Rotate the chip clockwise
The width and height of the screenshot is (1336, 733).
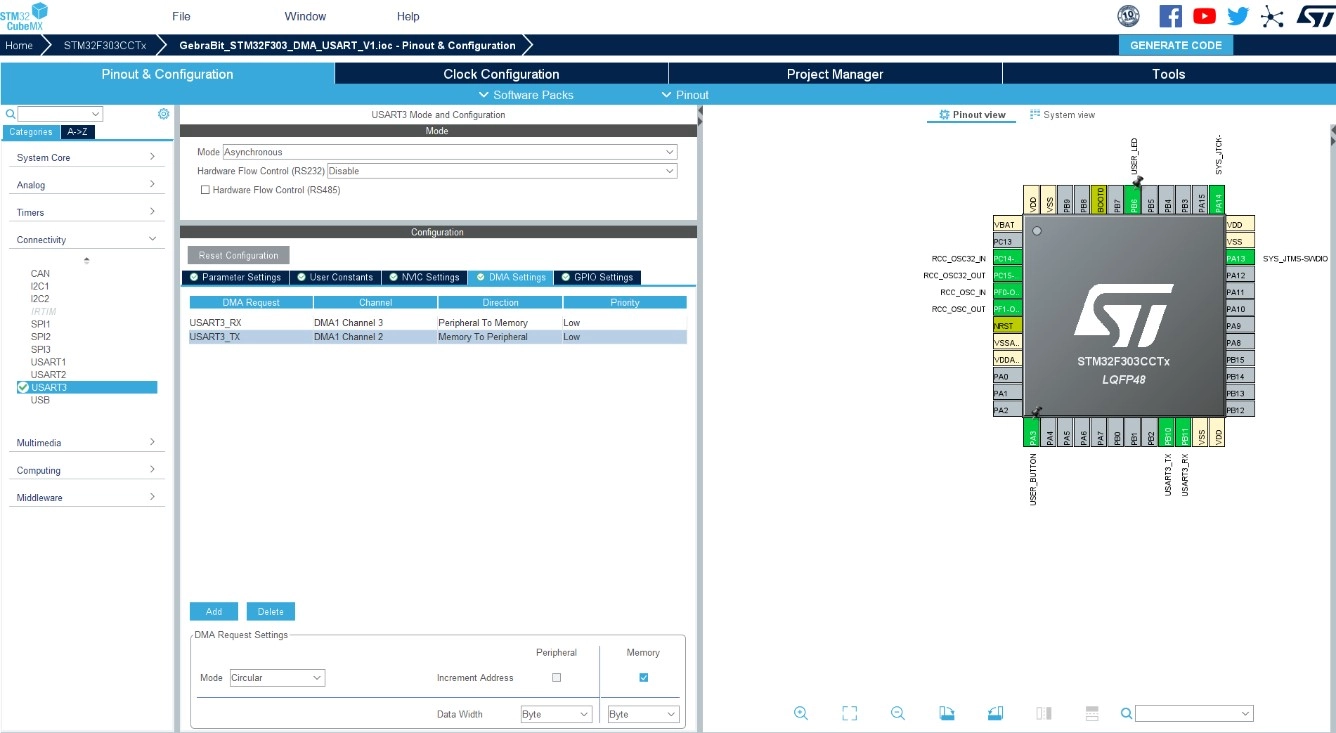click(947, 713)
